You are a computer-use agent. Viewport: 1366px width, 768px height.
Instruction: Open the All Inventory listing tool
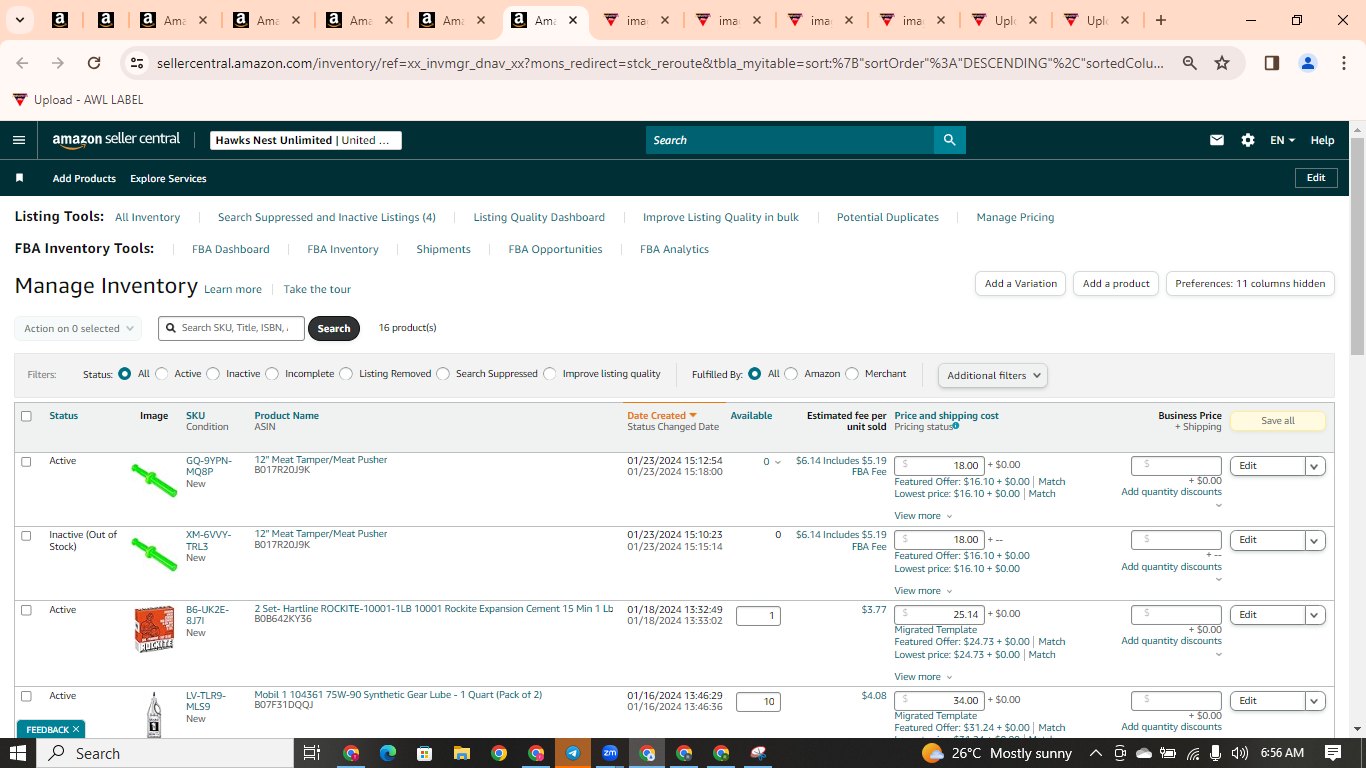(148, 217)
